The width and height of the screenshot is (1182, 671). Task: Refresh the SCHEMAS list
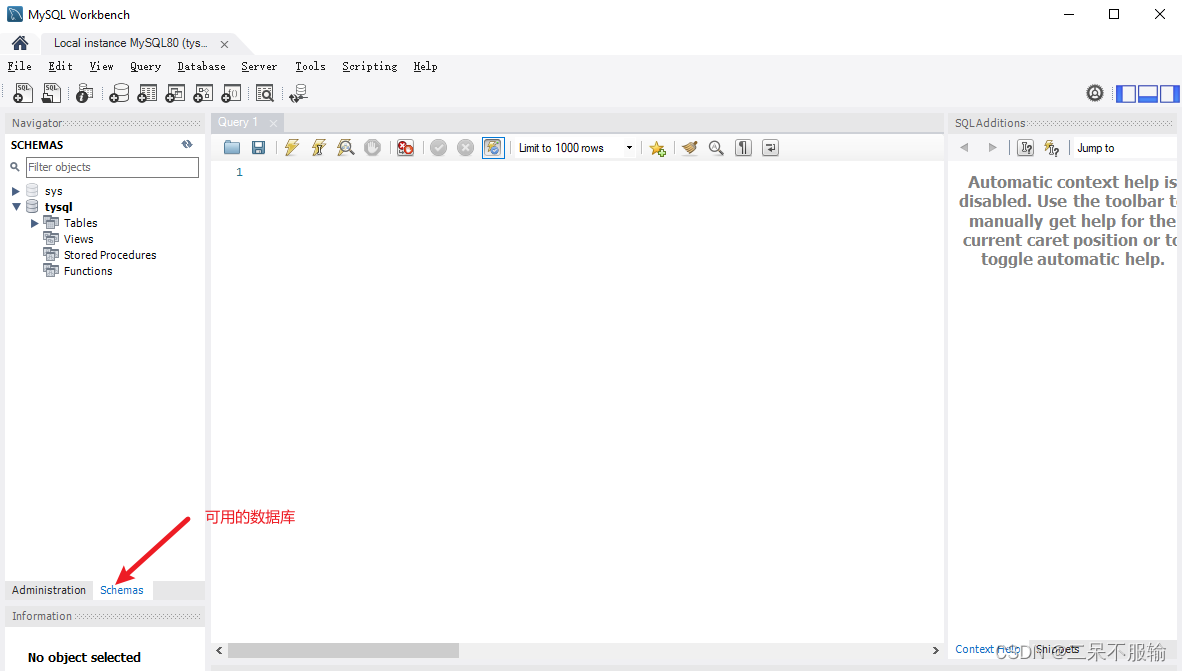(x=187, y=144)
